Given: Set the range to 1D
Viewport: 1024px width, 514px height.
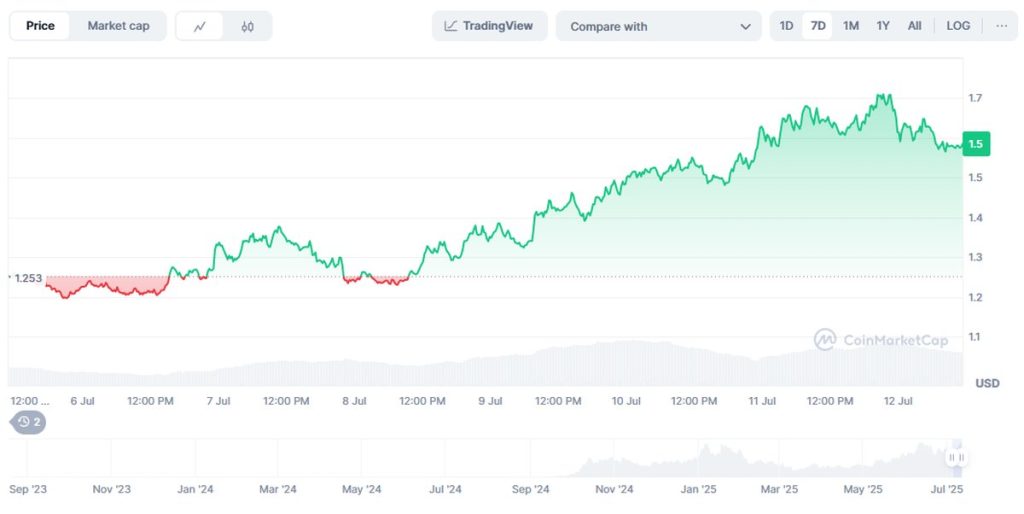Looking at the screenshot, I should [787, 26].
